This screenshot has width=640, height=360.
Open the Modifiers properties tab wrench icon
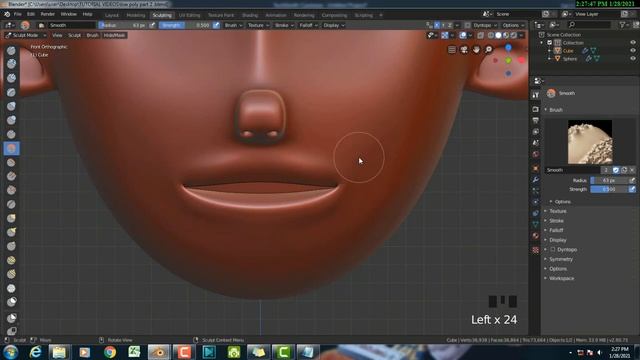coord(536,180)
